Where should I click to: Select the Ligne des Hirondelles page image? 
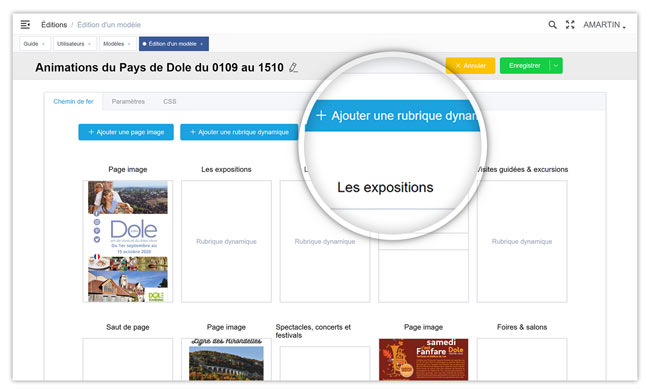(226, 359)
